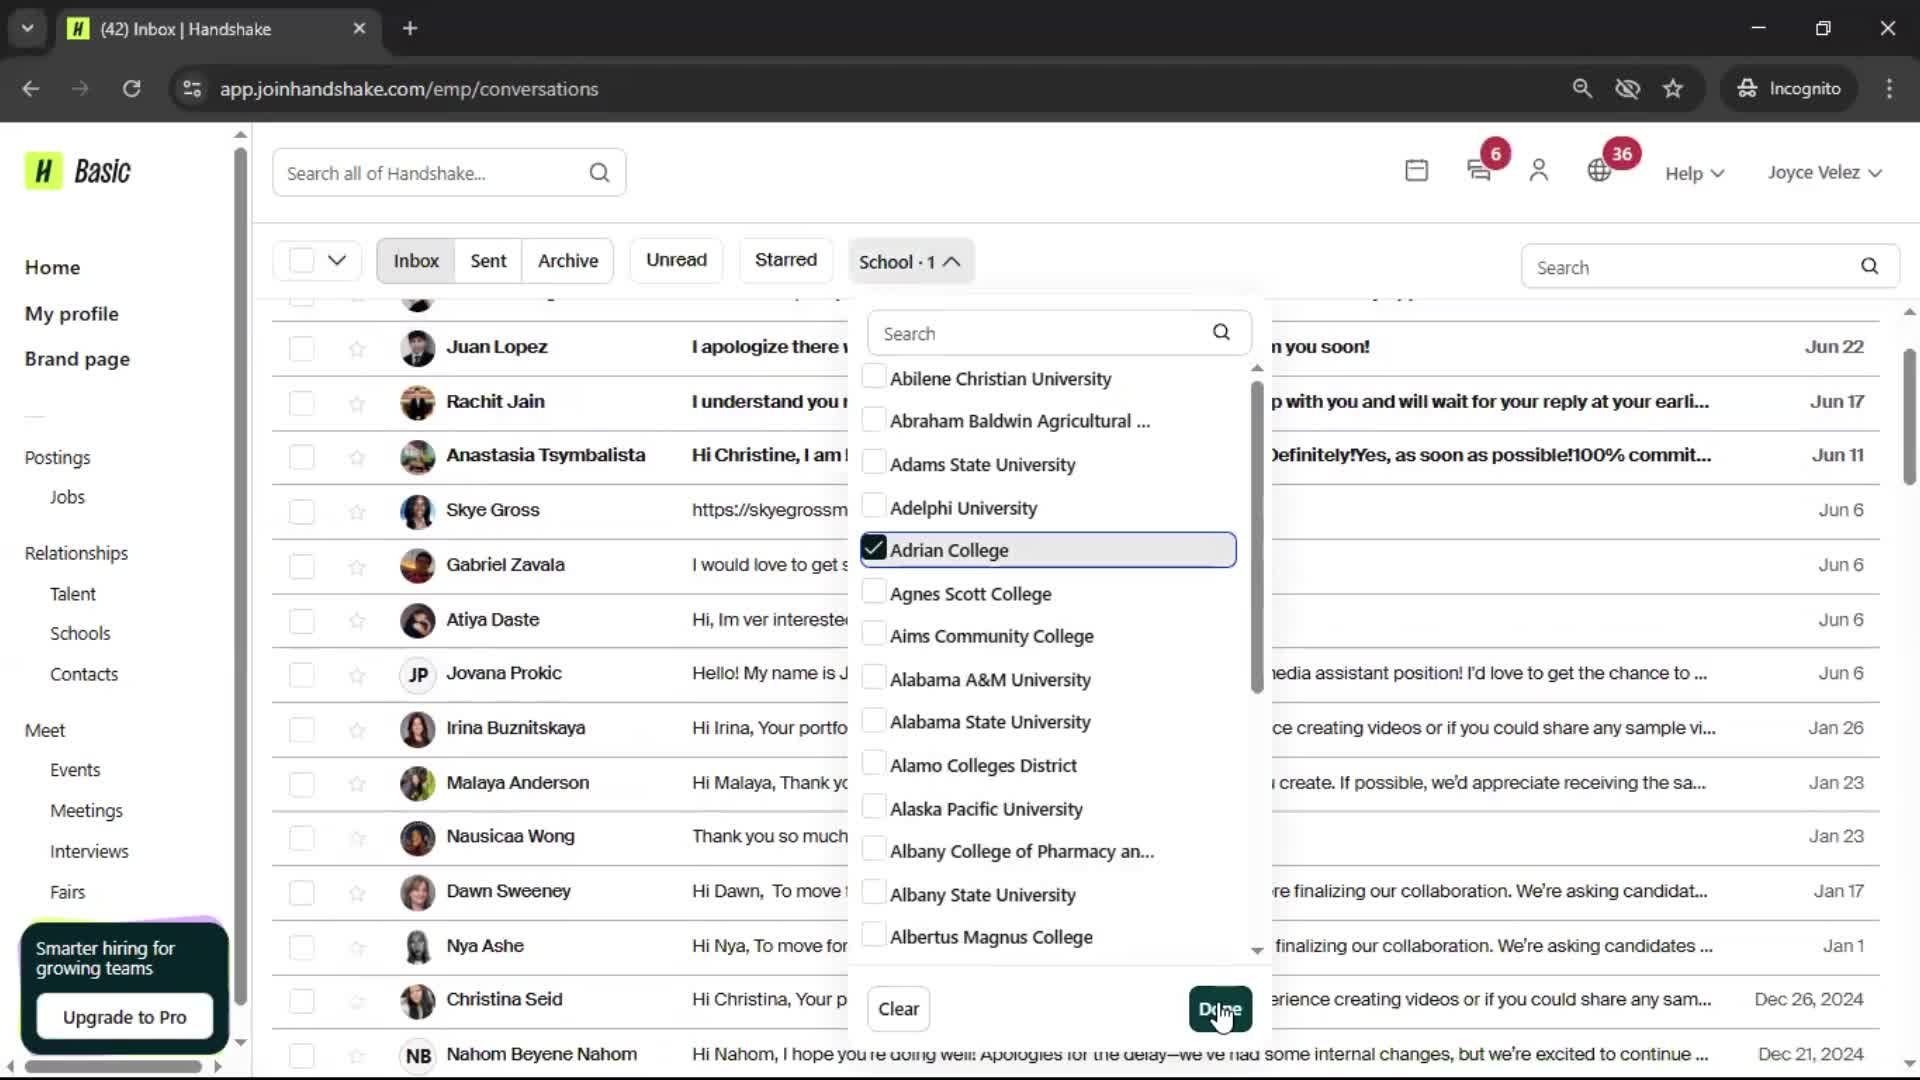Viewport: 1920px width, 1080px height.
Task: Click school list scrollbar thumb
Action: tap(1257, 536)
